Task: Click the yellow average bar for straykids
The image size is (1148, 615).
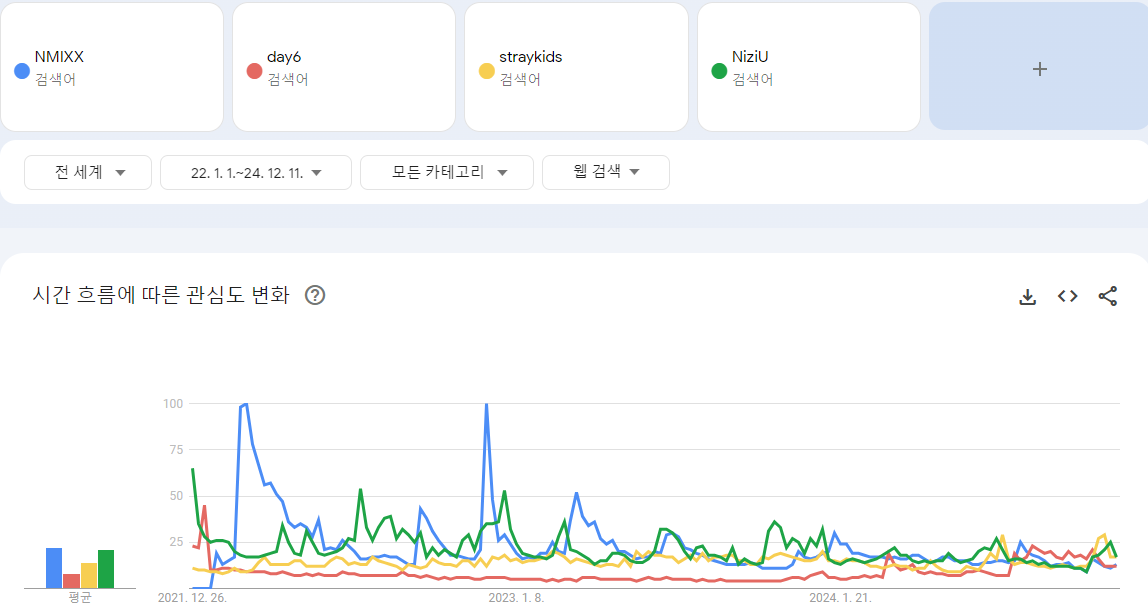Action: 89,575
